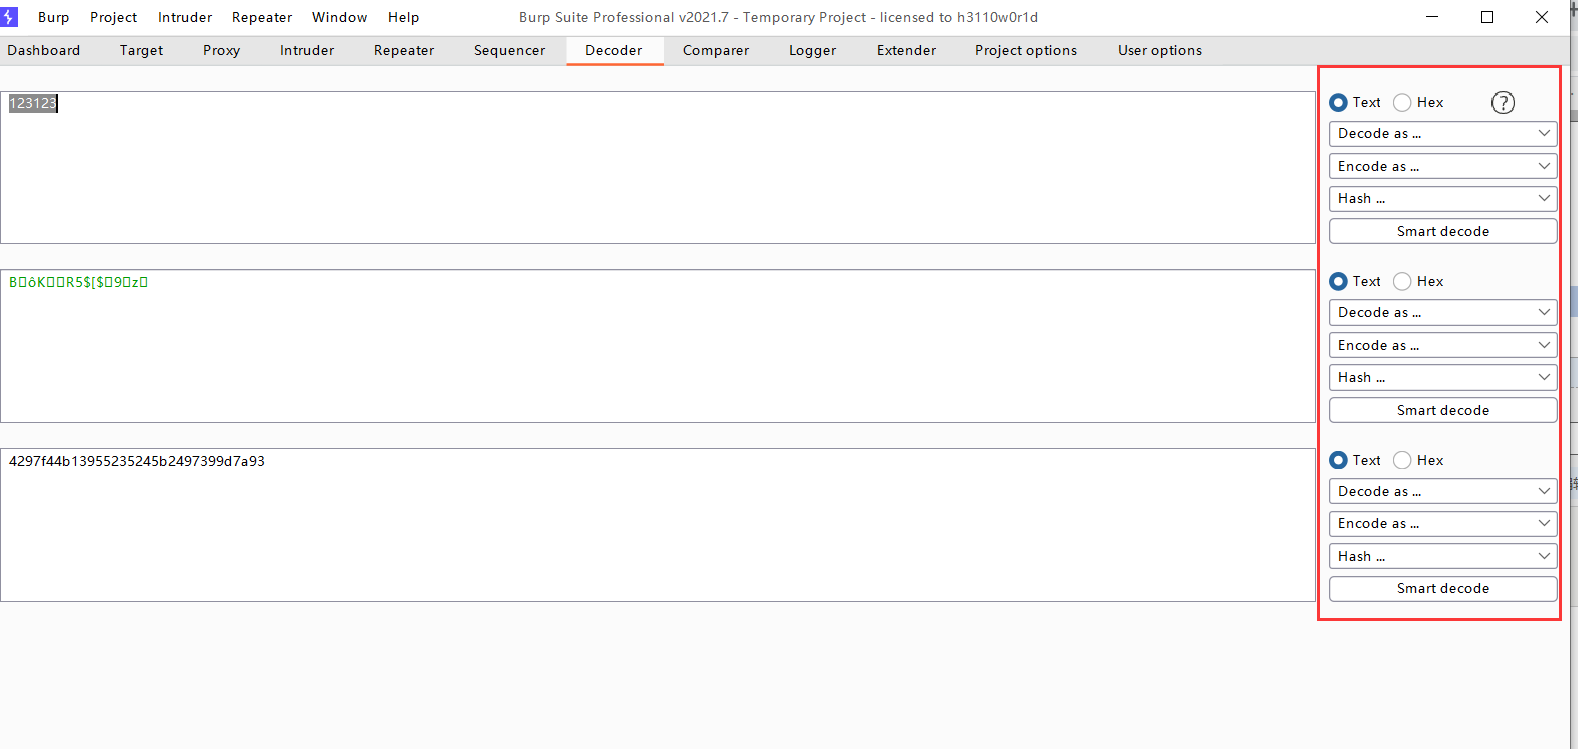Select Text radio for the 4297f44b hash panel

pyautogui.click(x=1338, y=460)
